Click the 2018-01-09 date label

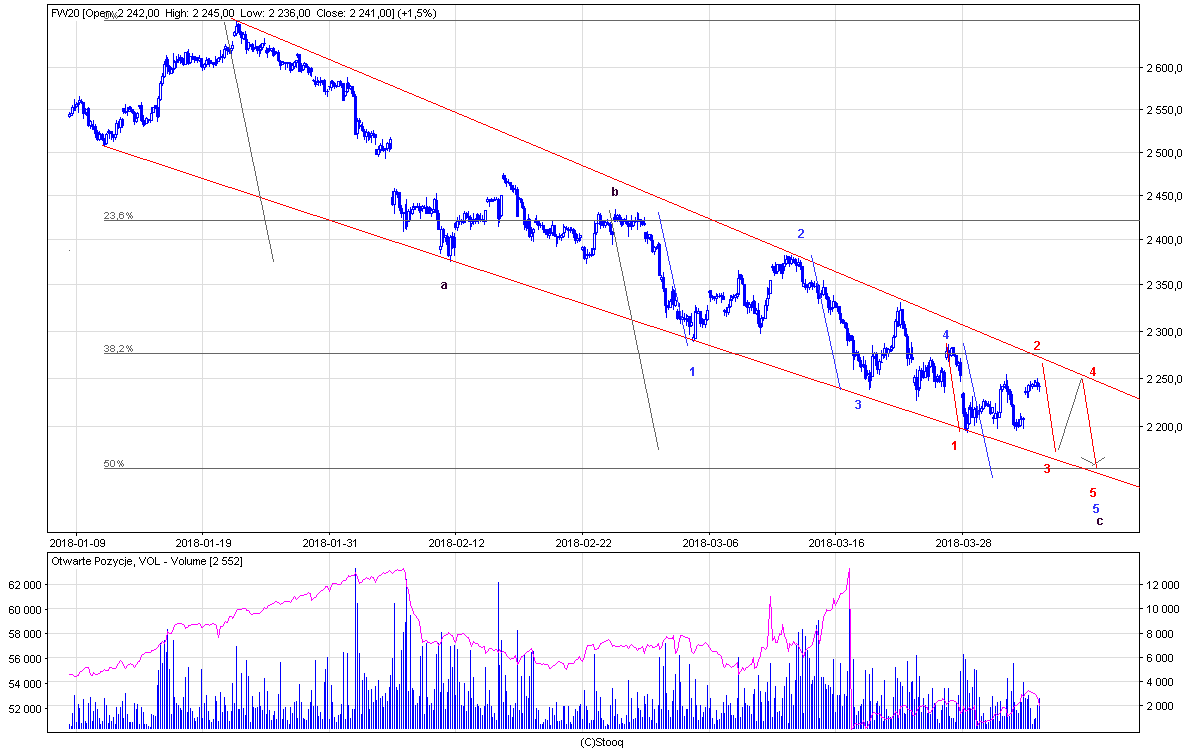(x=77, y=542)
